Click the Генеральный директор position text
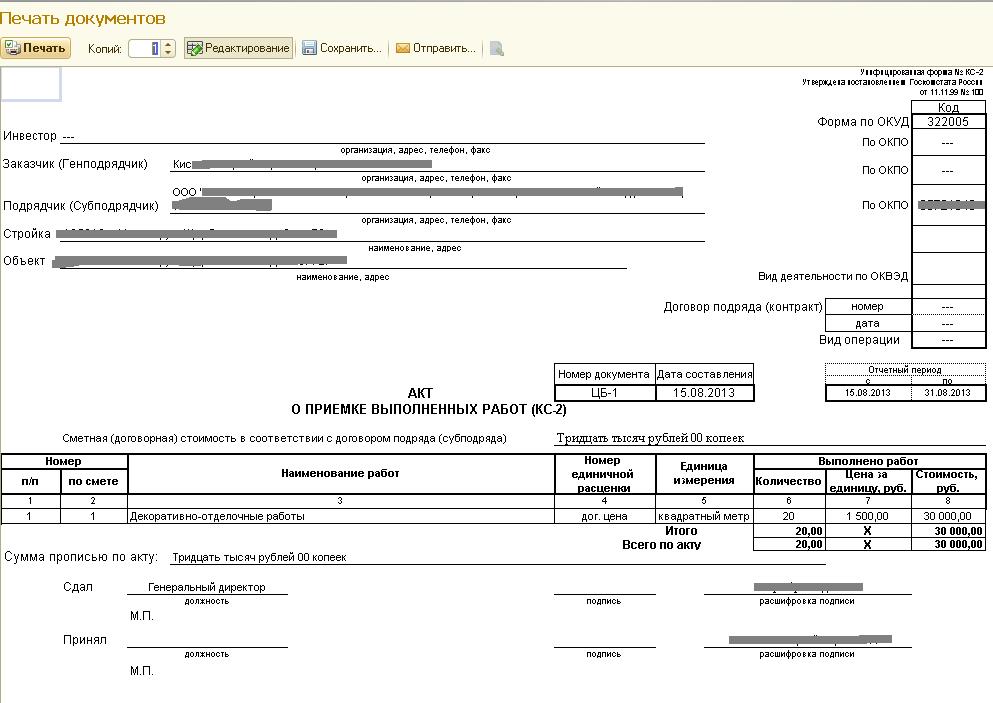This screenshot has height=703, width=993. [x=206, y=587]
